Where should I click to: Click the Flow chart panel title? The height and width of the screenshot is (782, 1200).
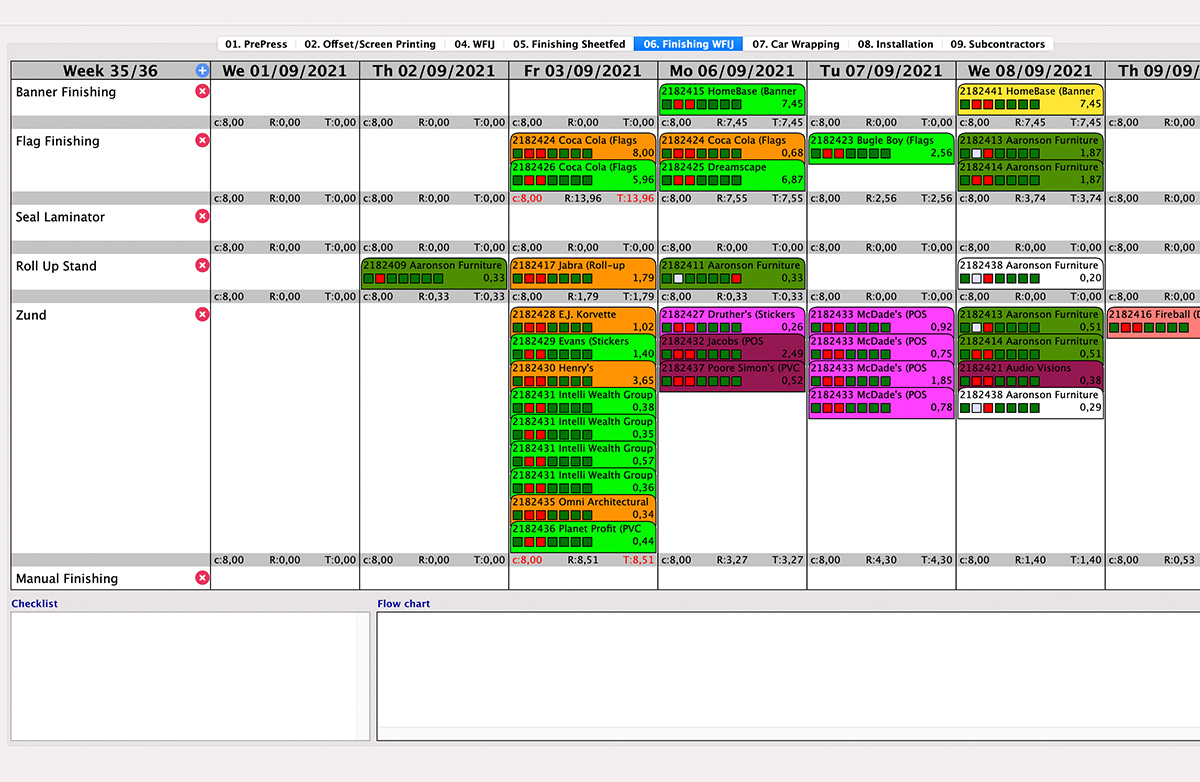(x=404, y=604)
